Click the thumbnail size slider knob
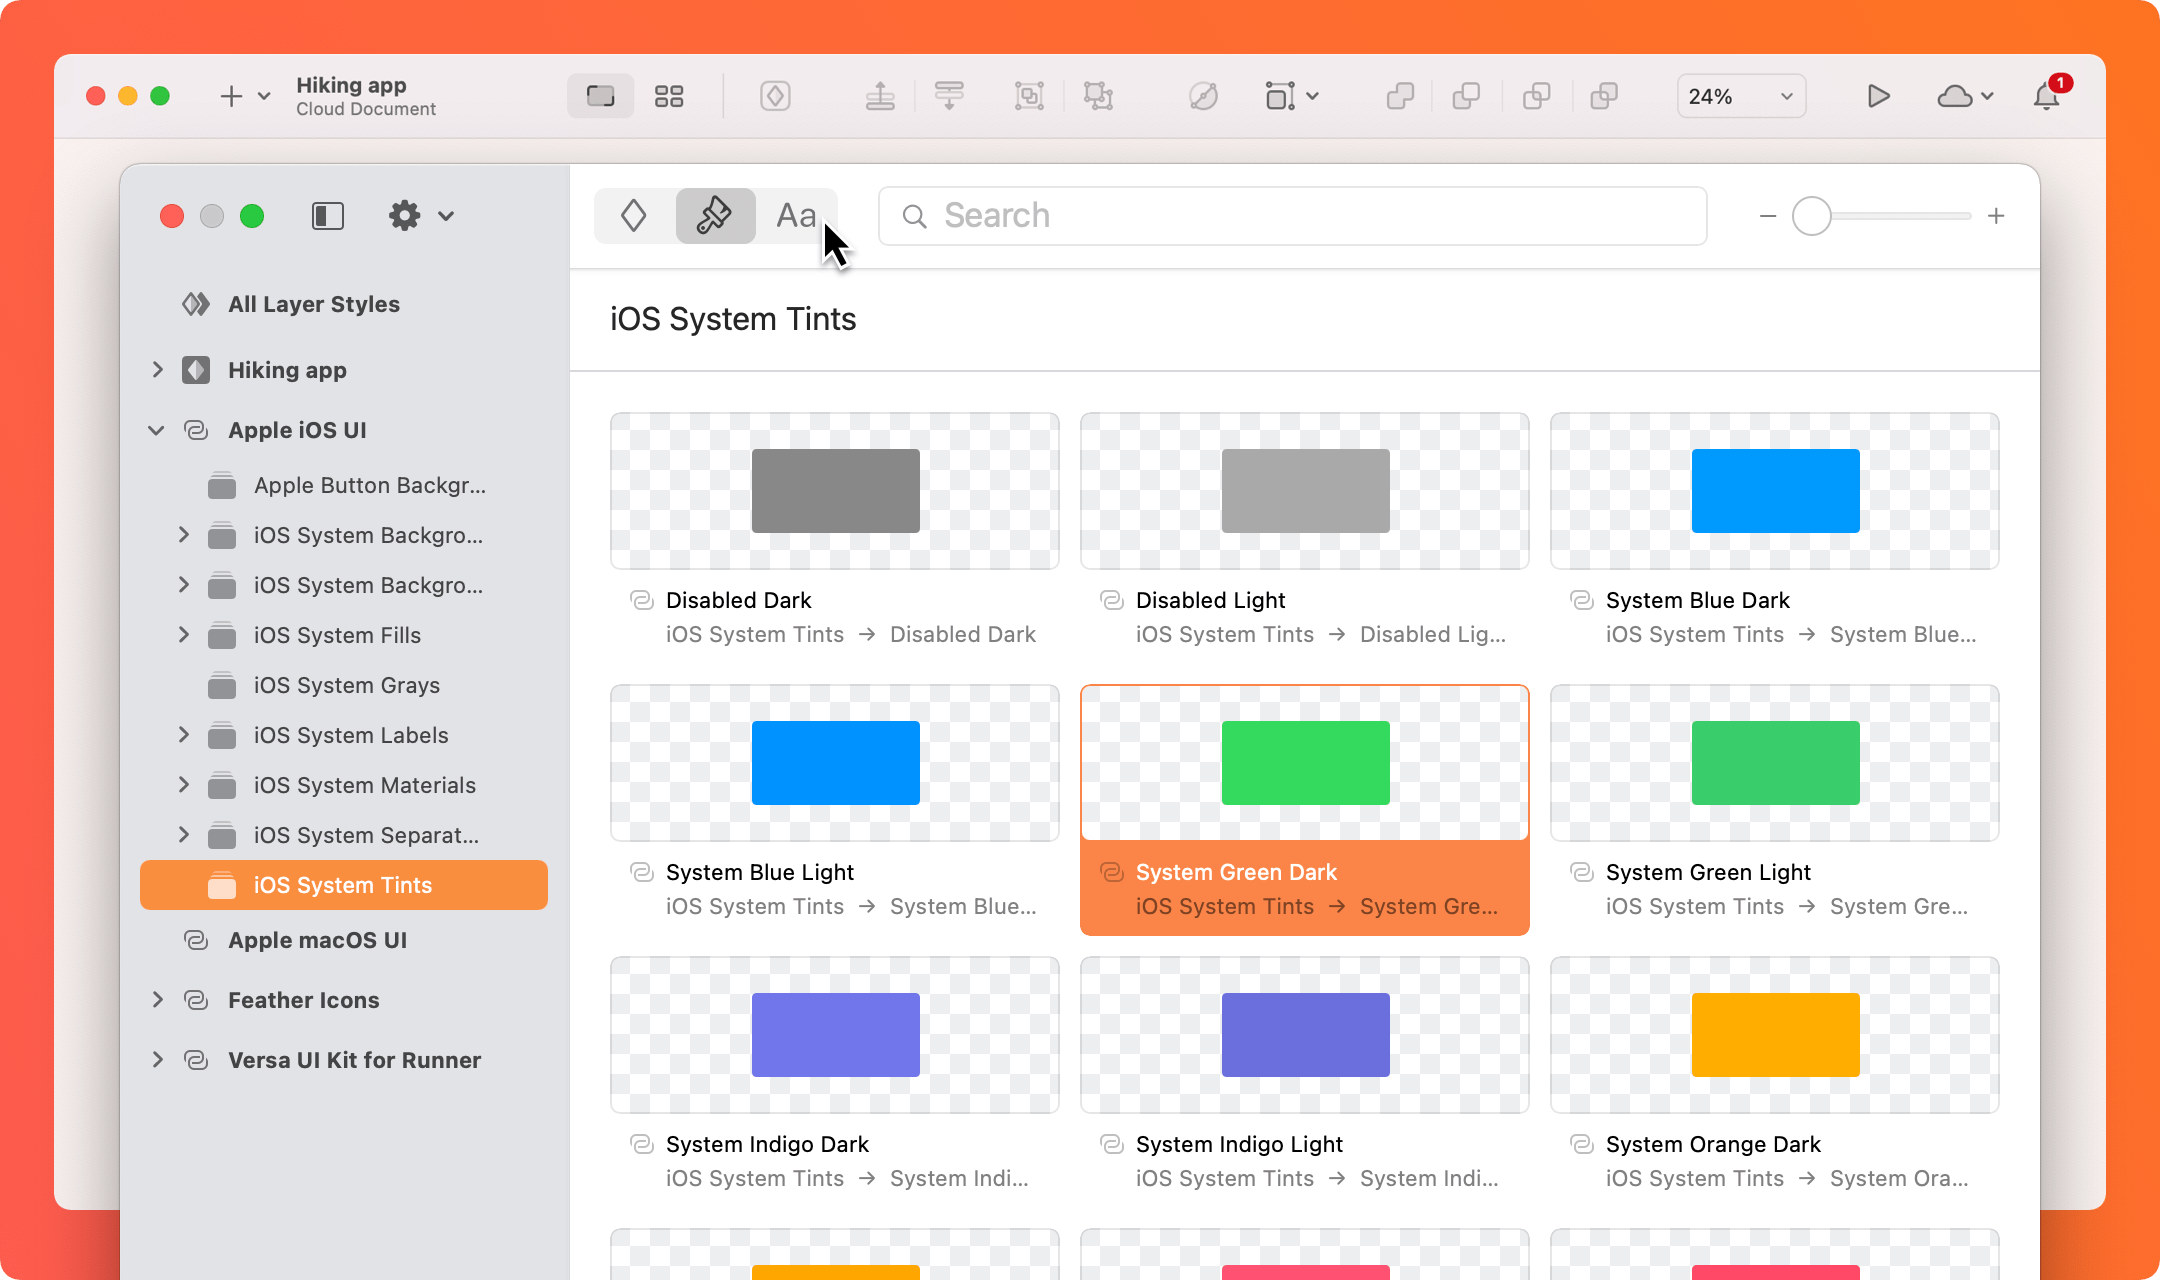 [1811, 216]
